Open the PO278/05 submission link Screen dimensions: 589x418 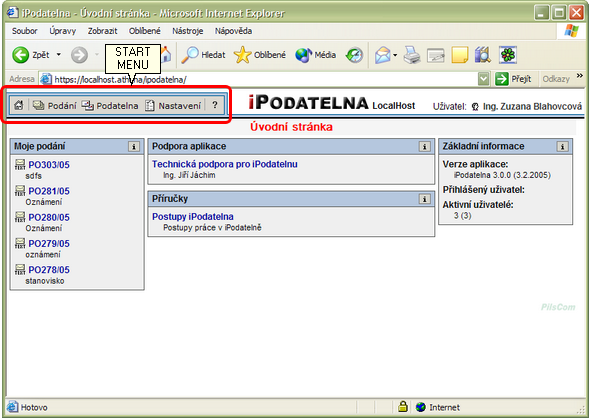[x=49, y=270]
